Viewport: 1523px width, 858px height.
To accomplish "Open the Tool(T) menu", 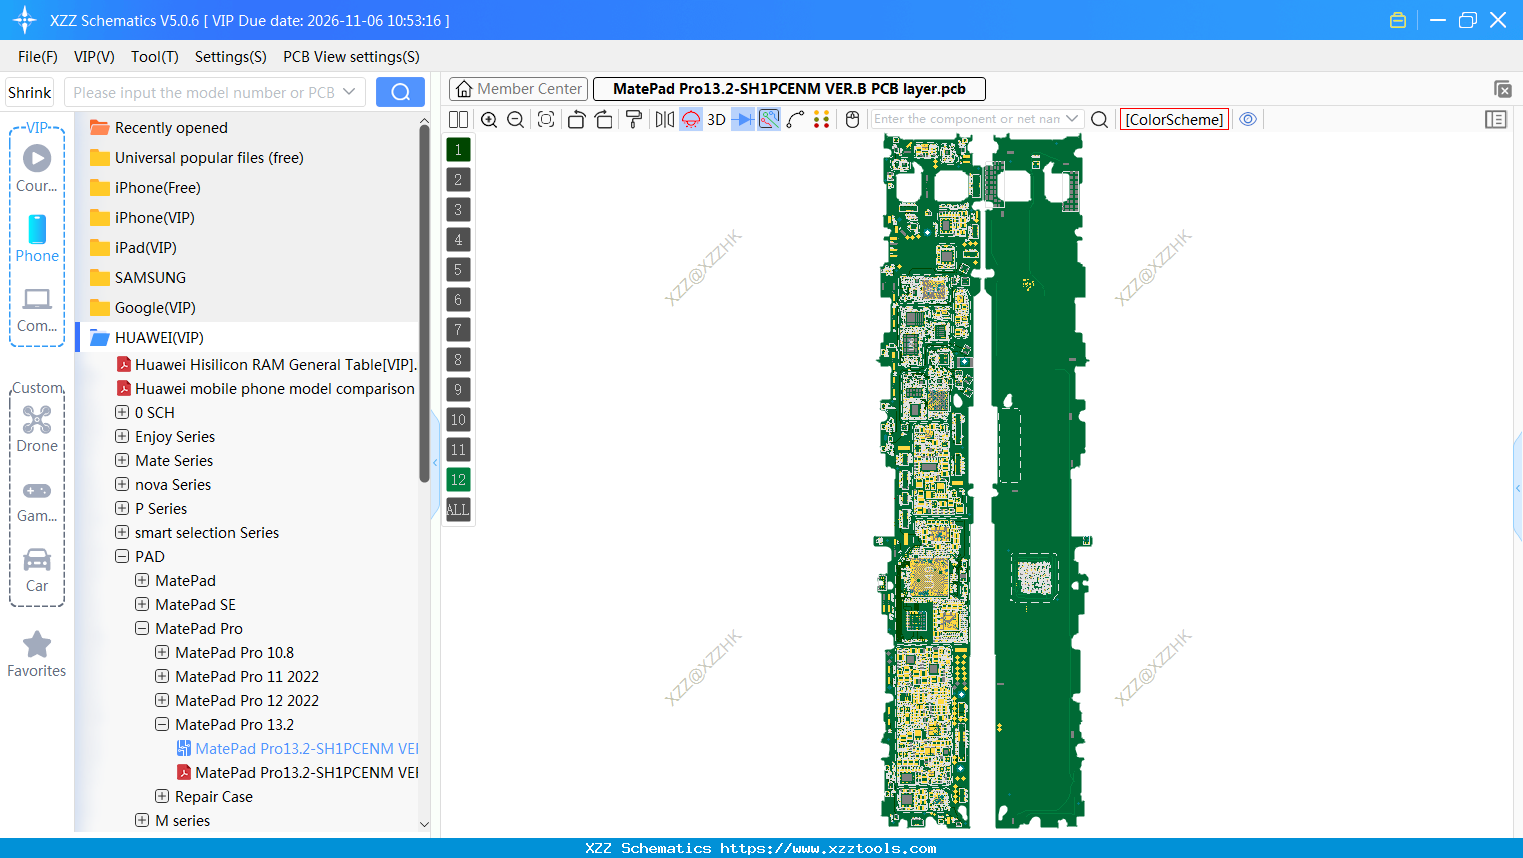I will pos(154,57).
